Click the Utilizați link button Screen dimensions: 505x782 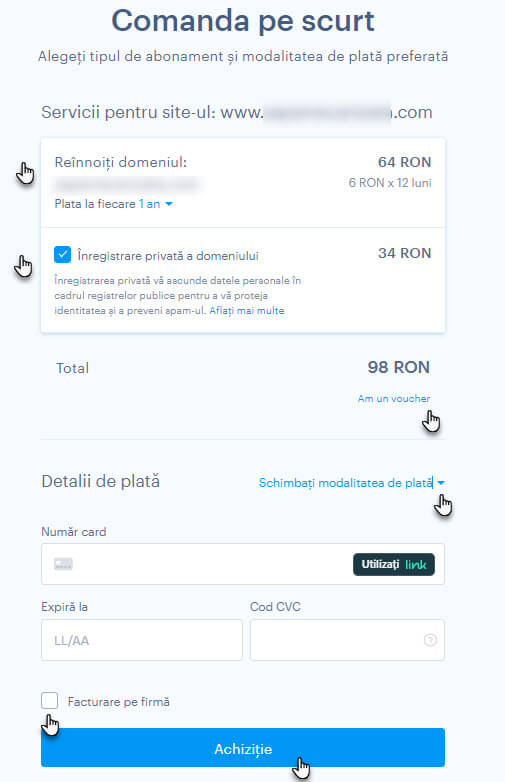pyautogui.click(x=394, y=565)
